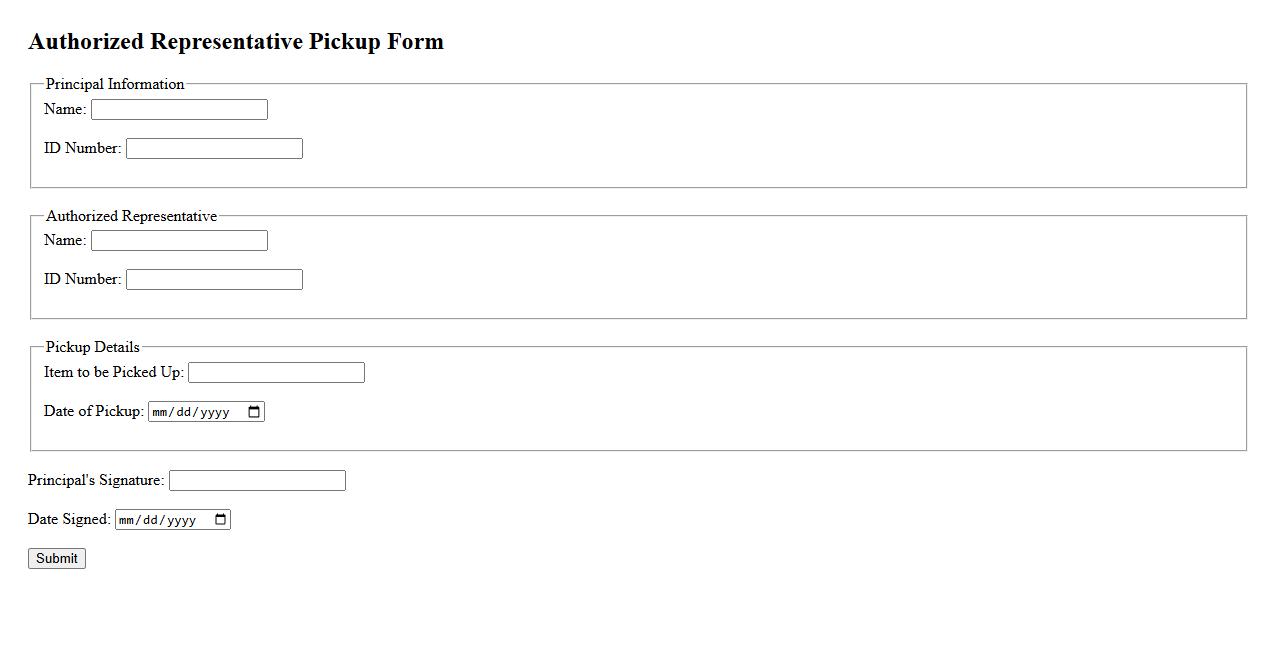Click the "Item to be Picked Up:" label
Image resolution: width=1278 pixels, height=650 pixels.
[x=113, y=372]
